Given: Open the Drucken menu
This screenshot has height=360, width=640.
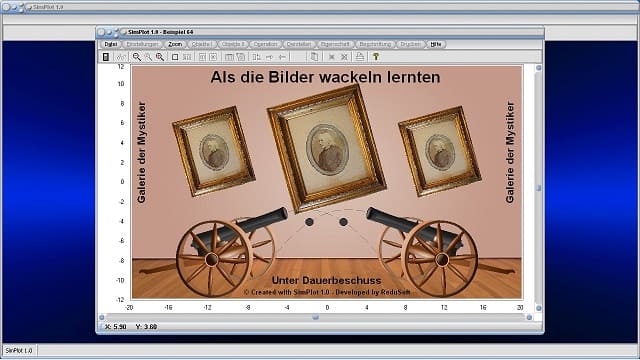Looking at the screenshot, I should [x=410, y=44].
